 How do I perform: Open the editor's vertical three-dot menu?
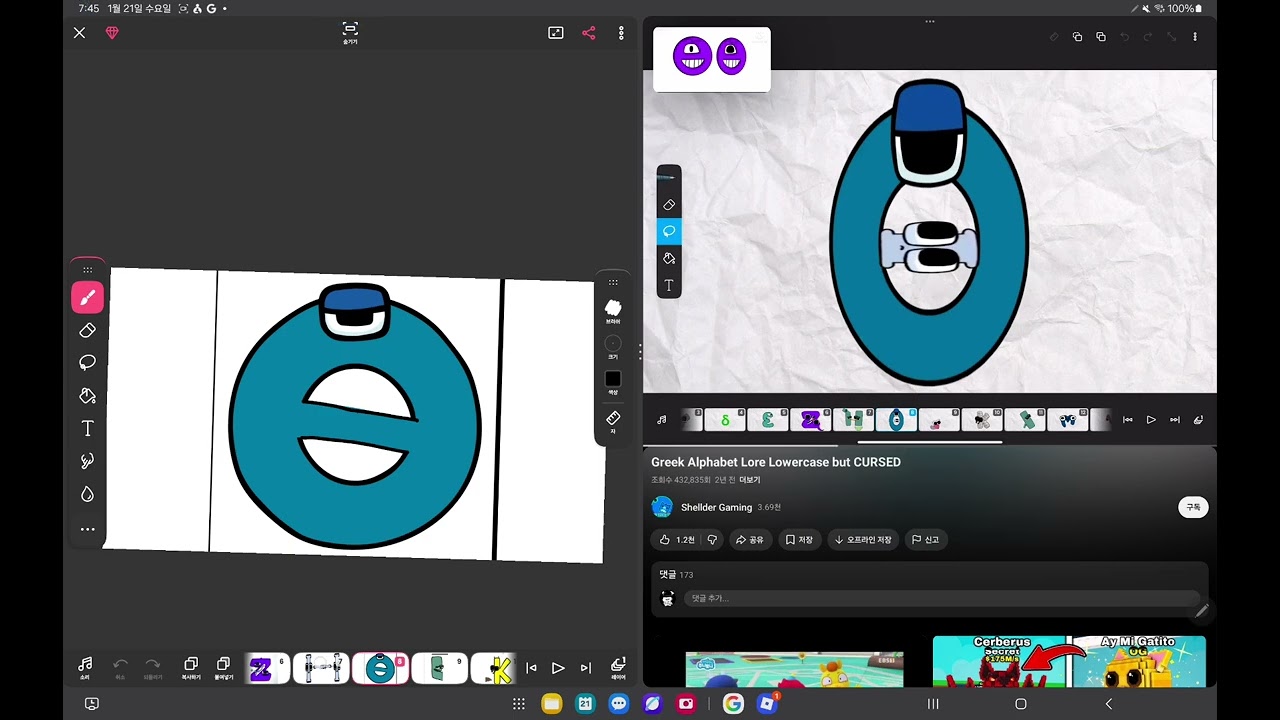pos(621,33)
